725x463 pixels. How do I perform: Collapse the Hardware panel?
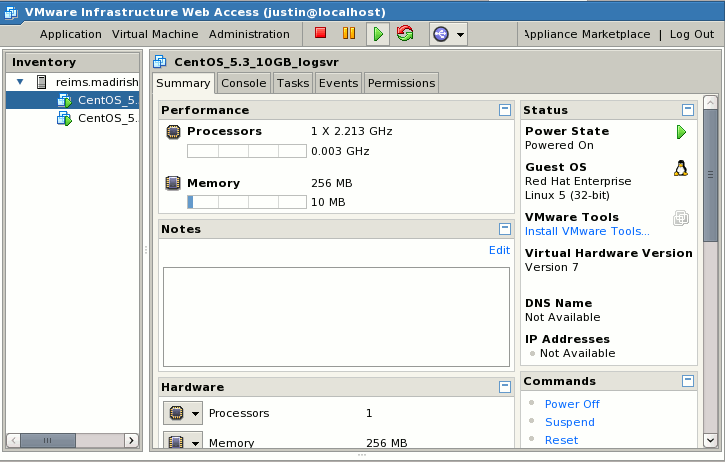[504, 387]
